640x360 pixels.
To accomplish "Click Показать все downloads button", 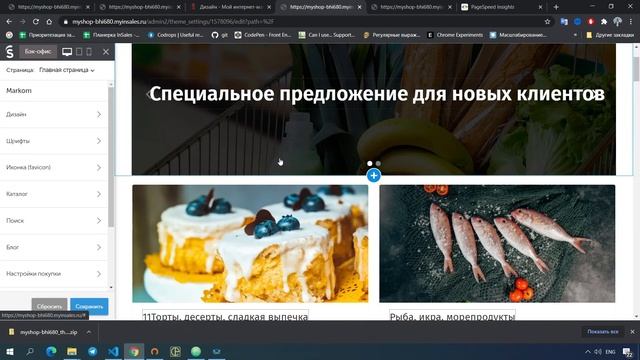I will pos(602,332).
